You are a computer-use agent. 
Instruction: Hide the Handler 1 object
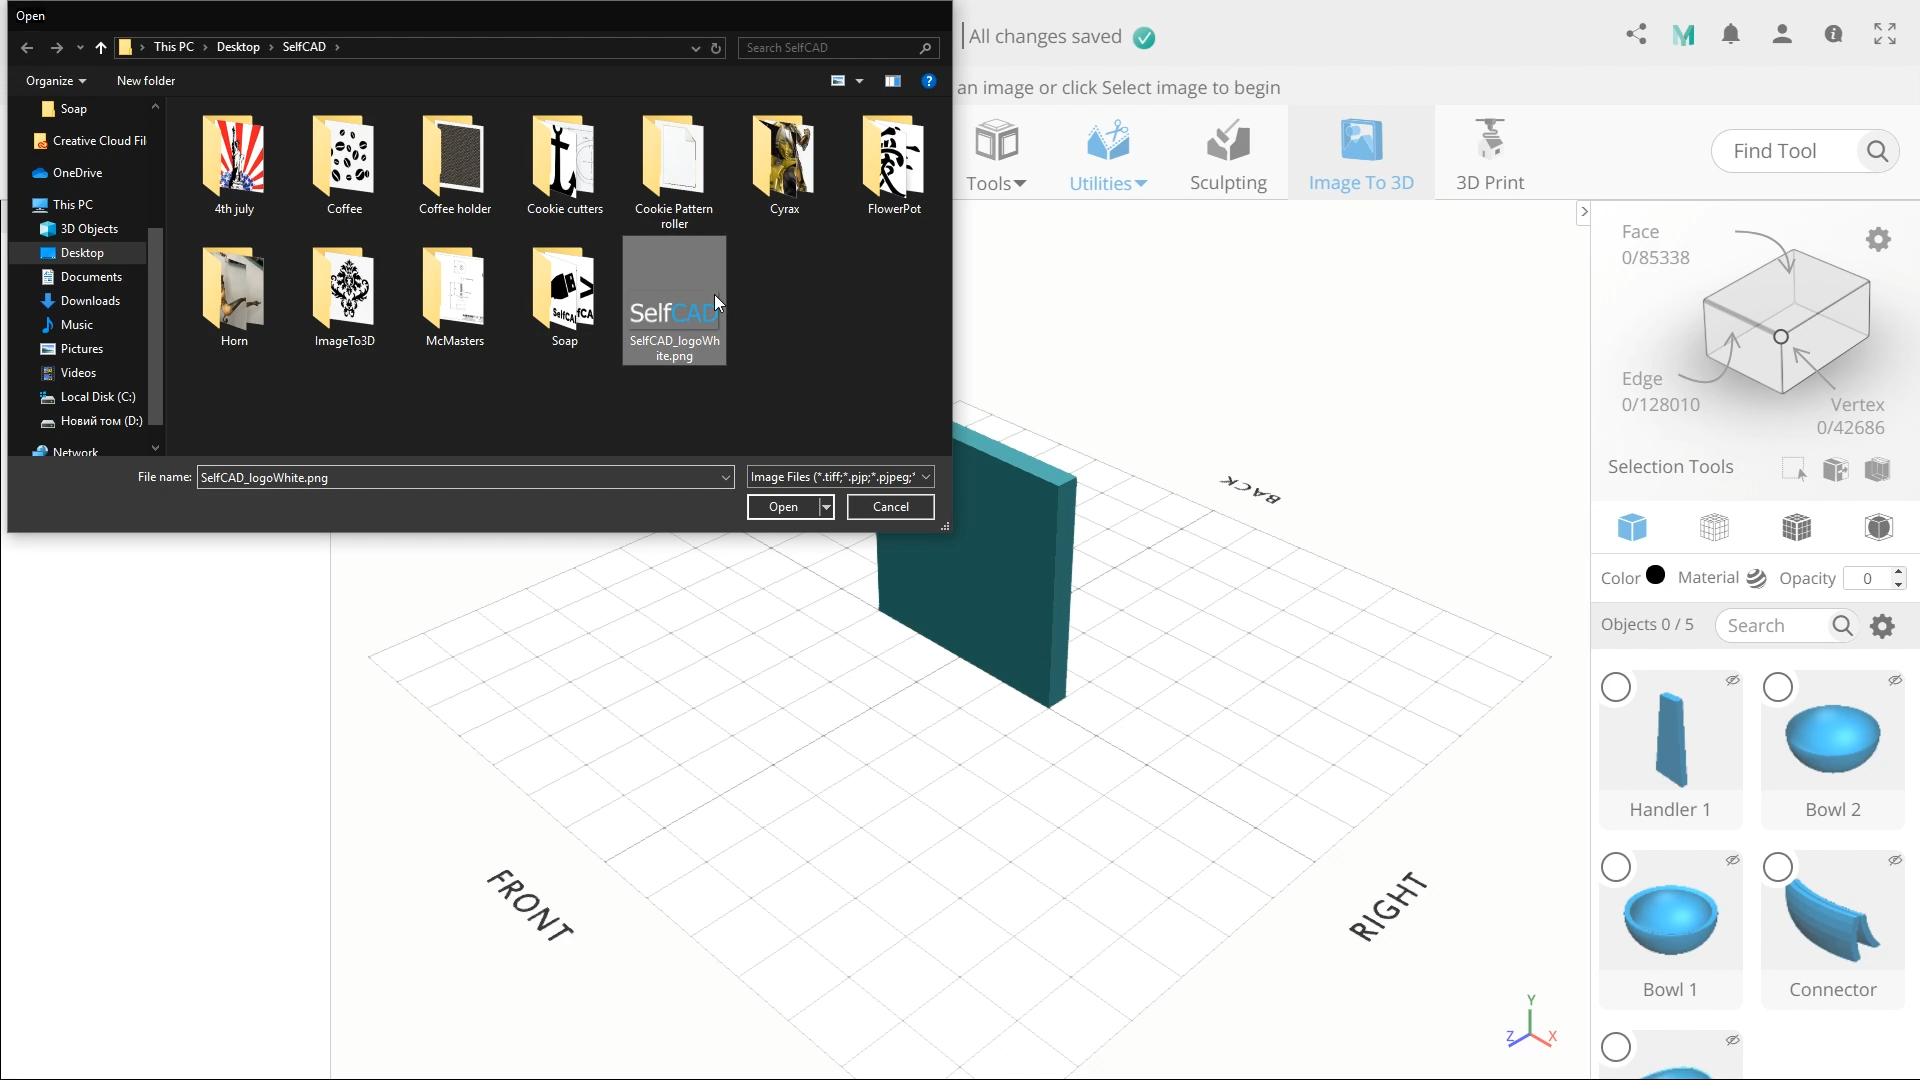click(x=1733, y=680)
